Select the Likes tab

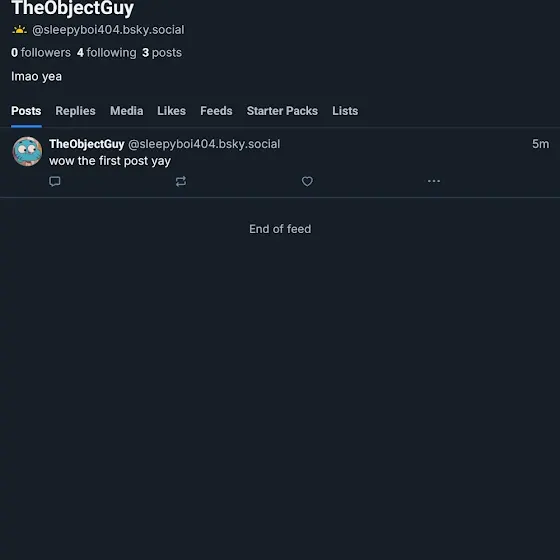171,111
